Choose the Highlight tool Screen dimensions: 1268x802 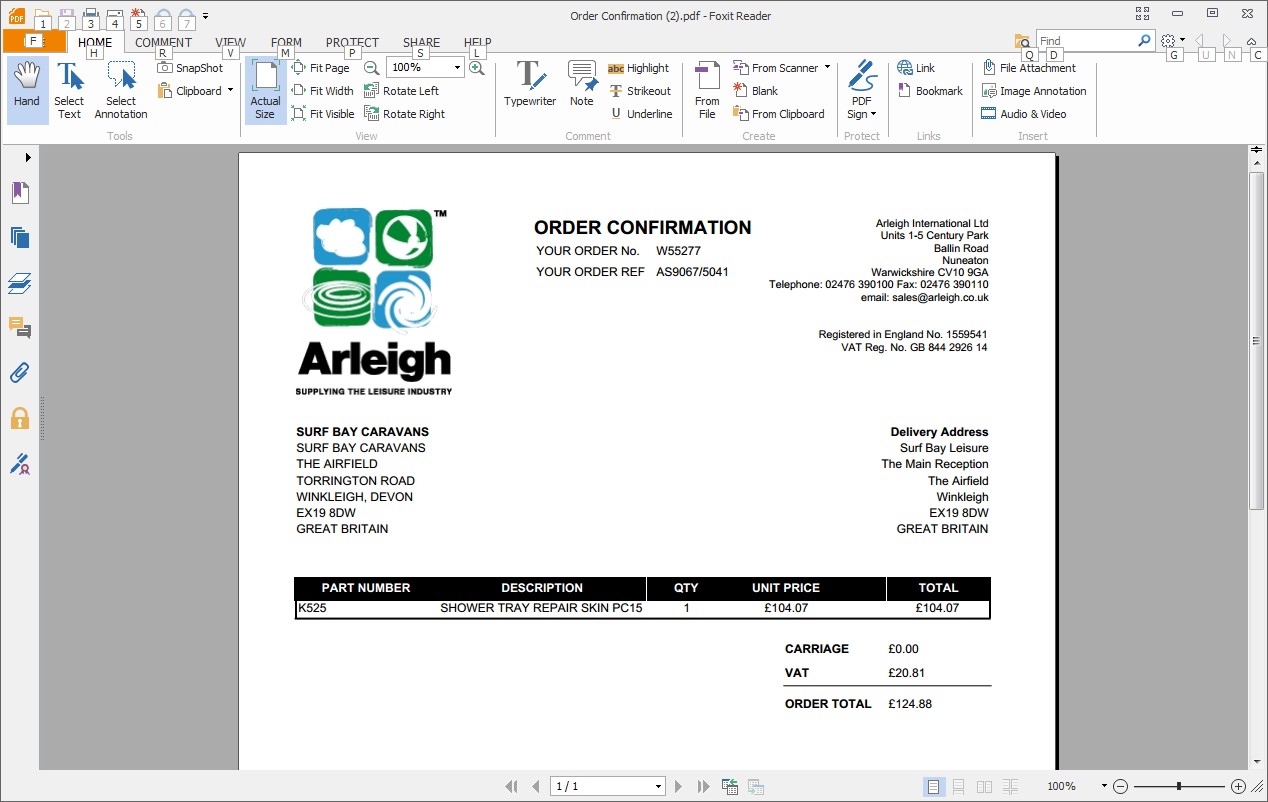(639, 68)
